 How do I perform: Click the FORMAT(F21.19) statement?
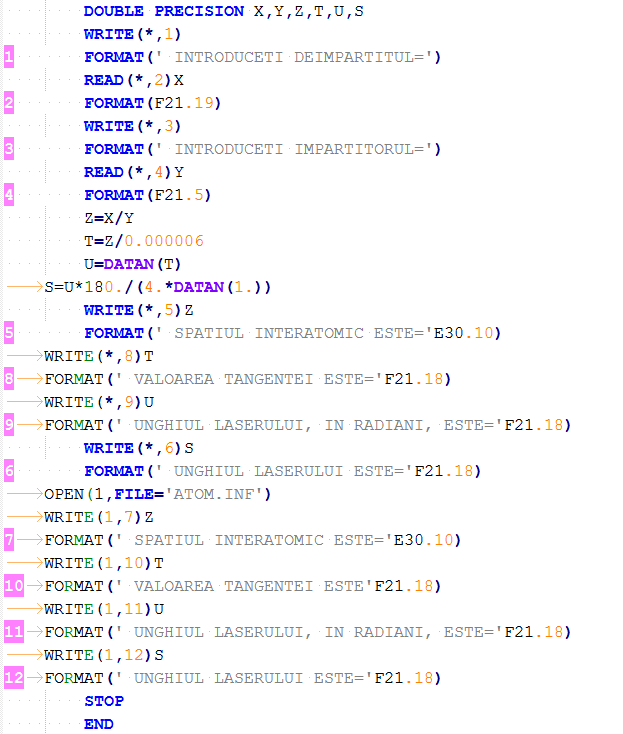click(x=152, y=103)
